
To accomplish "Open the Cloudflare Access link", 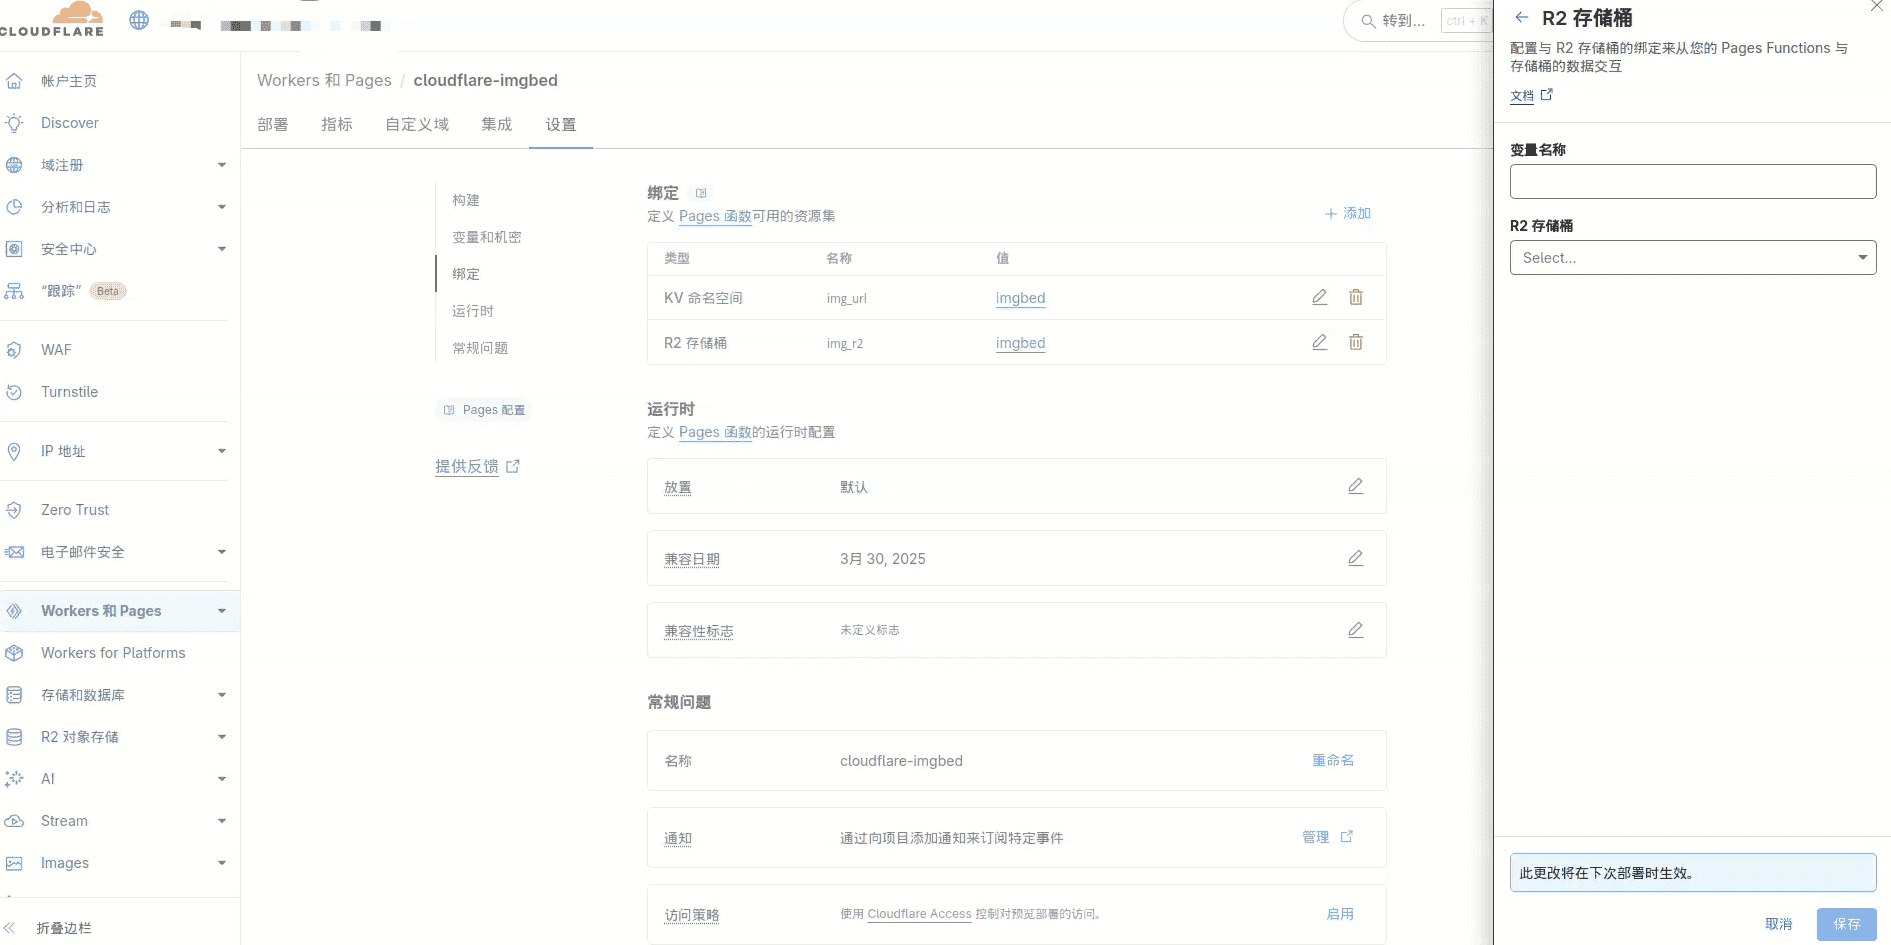I will (919, 914).
